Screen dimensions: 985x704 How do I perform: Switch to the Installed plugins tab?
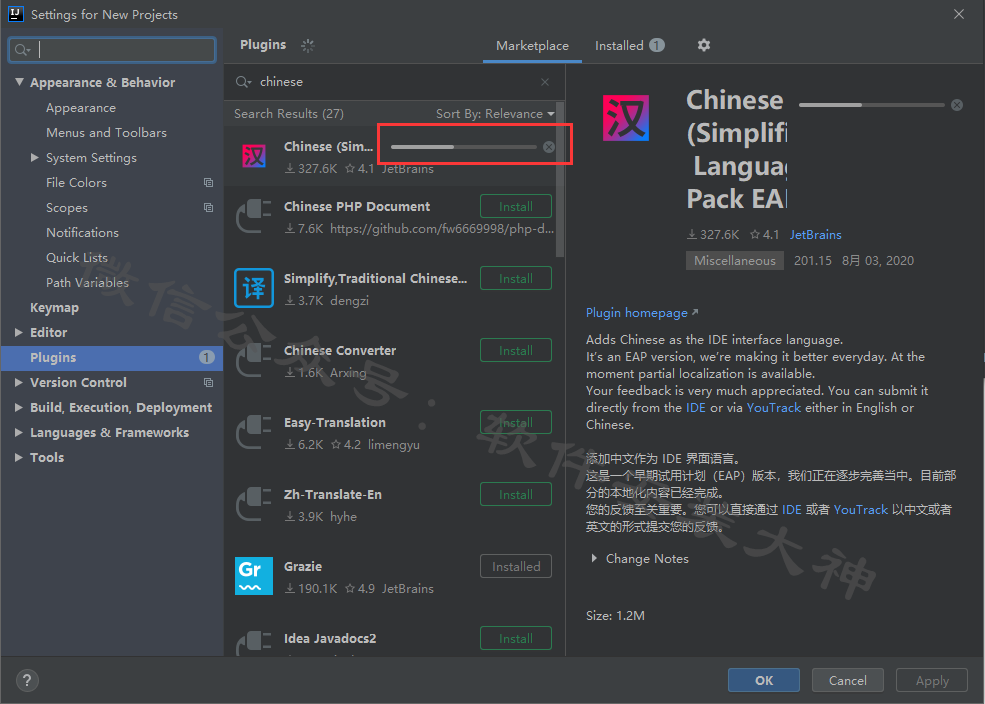pos(629,46)
